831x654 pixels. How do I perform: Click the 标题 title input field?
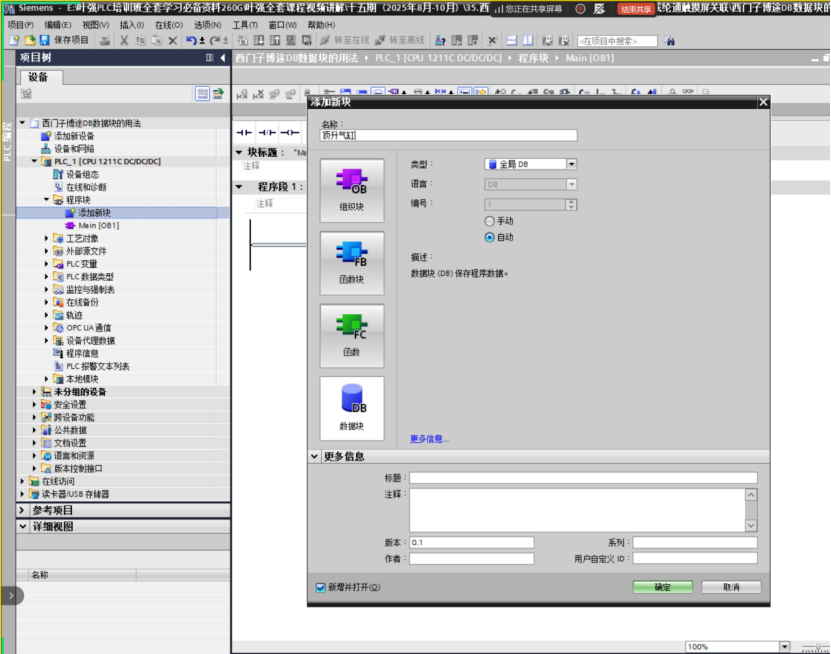pos(583,478)
